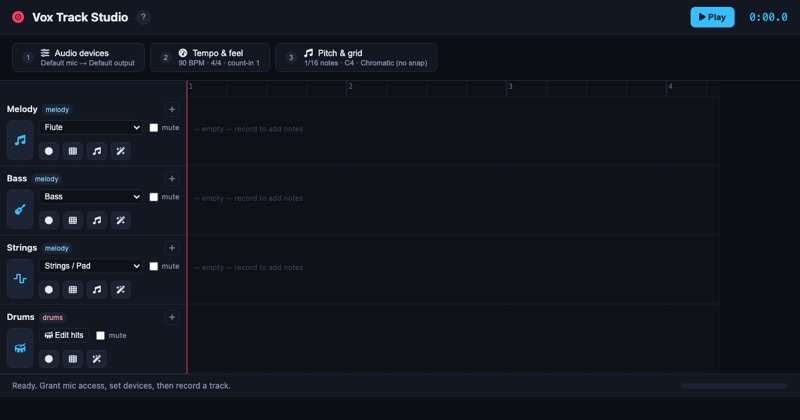Click the Strings track waveform instrument icon
Image resolution: width=800 pixels, height=420 pixels.
tap(20, 279)
